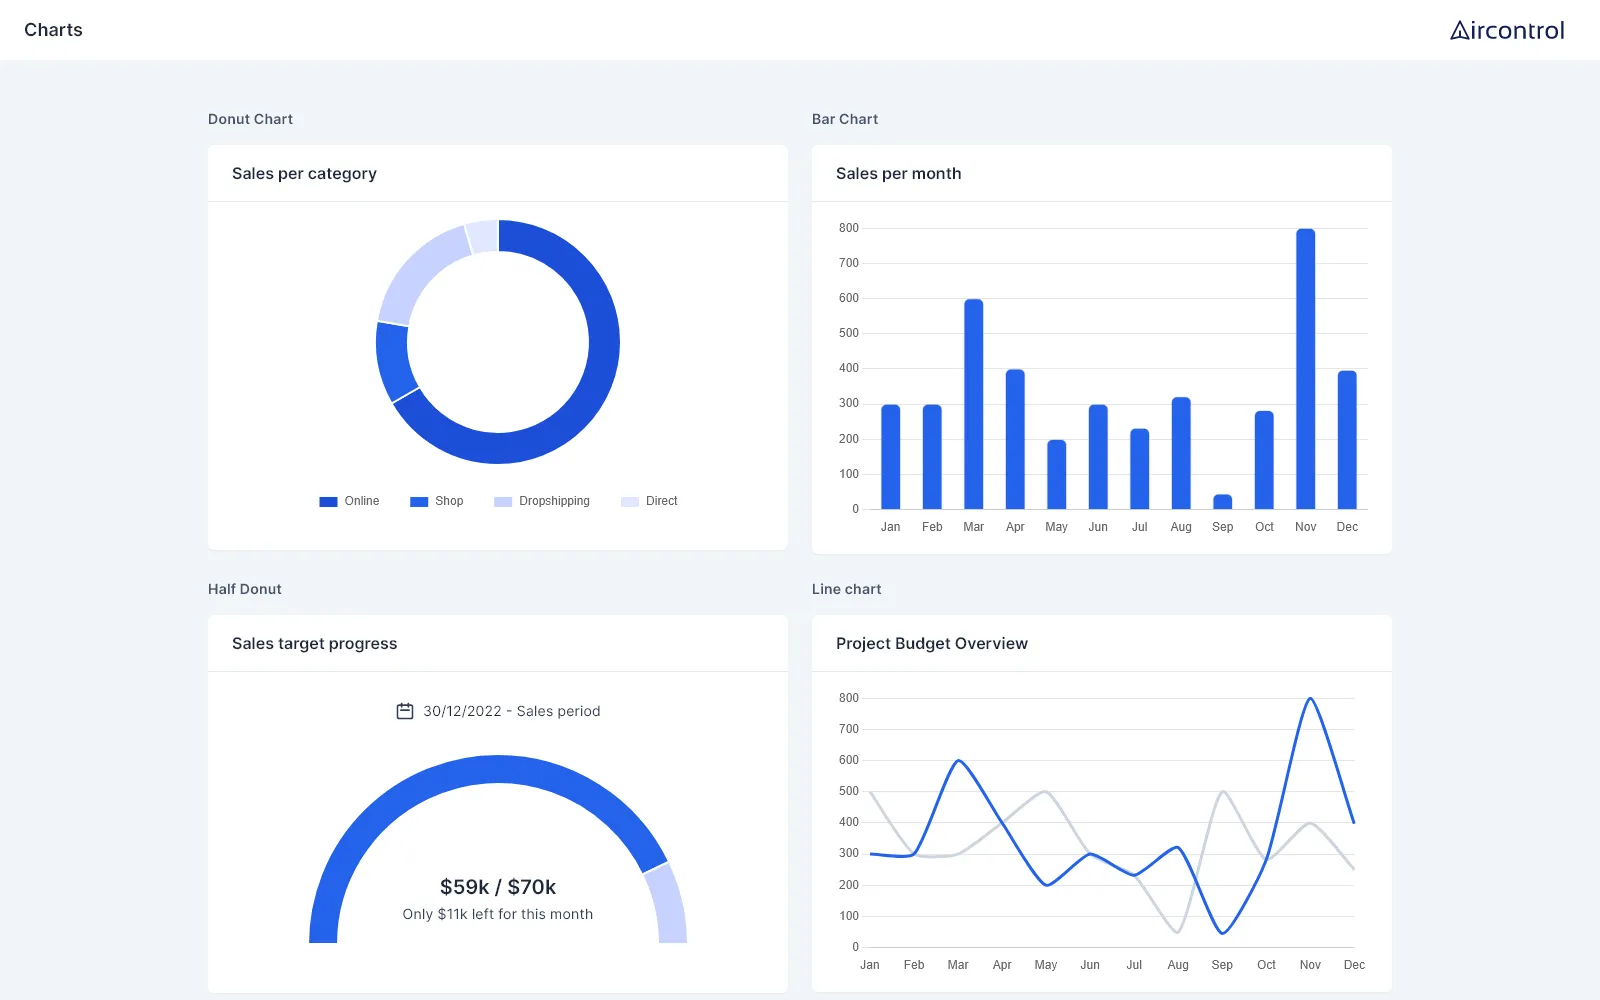Click the November bar in Sales per month
Viewport: 1600px width, 1000px height.
click(x=1306, y=369)
